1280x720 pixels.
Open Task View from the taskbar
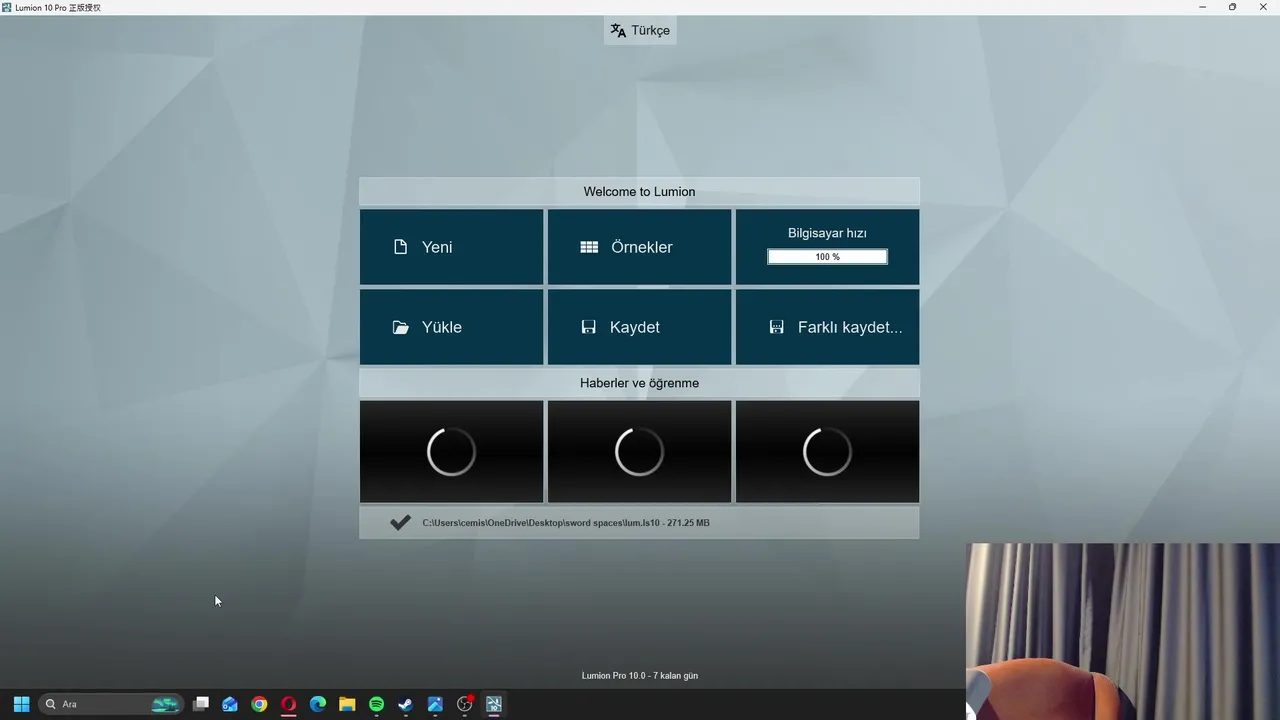click(x=201, y=704)
